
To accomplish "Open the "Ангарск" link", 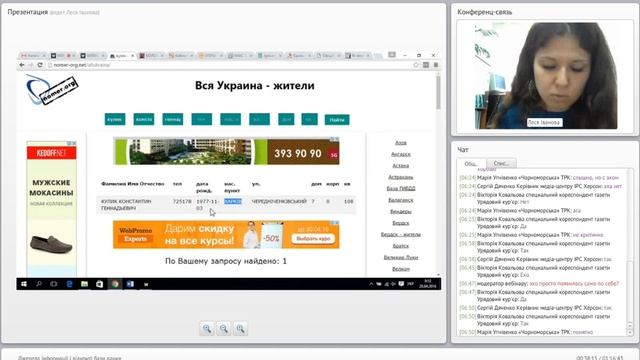I will 401,154.
